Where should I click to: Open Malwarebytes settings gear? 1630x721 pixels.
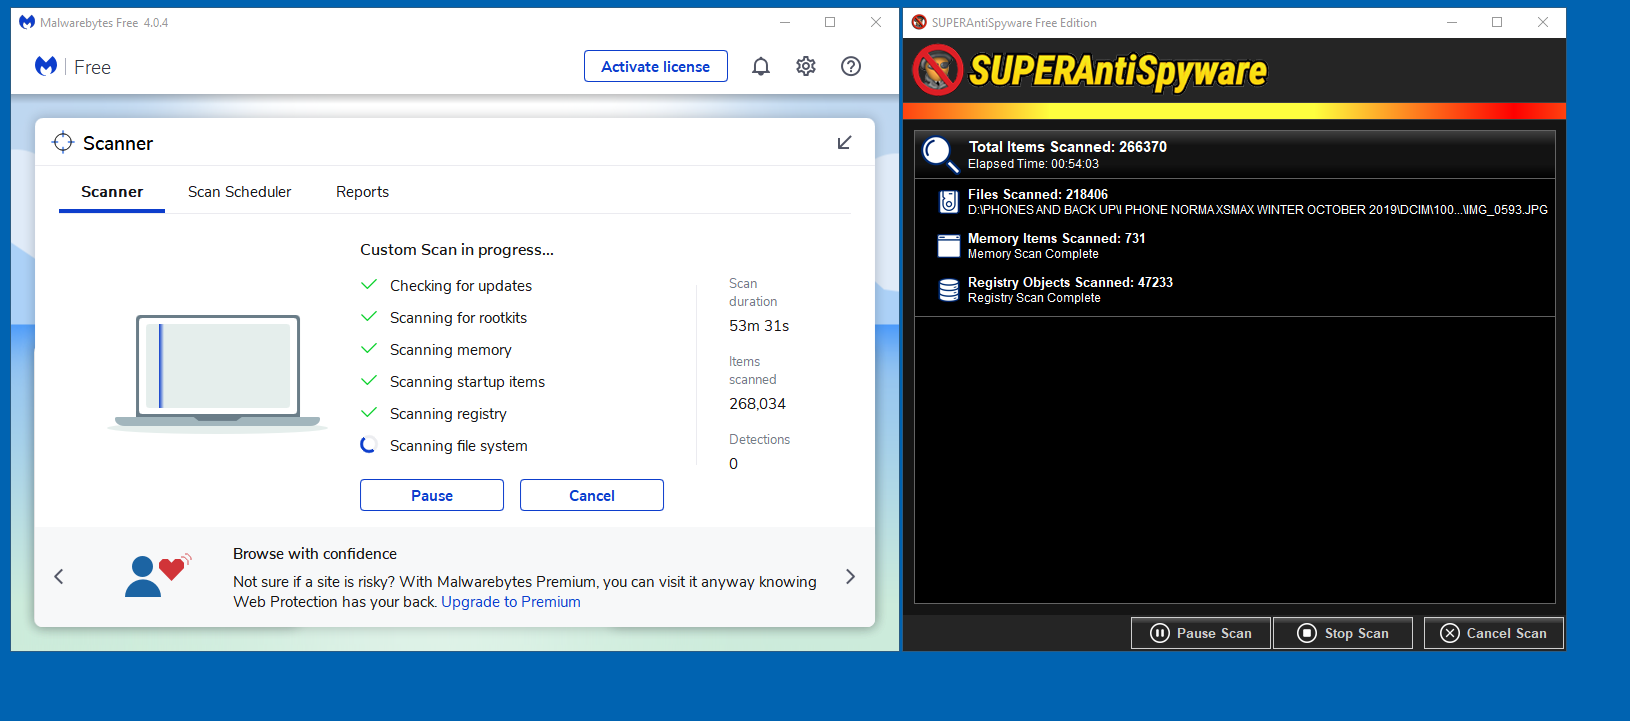tap(806, 66)
